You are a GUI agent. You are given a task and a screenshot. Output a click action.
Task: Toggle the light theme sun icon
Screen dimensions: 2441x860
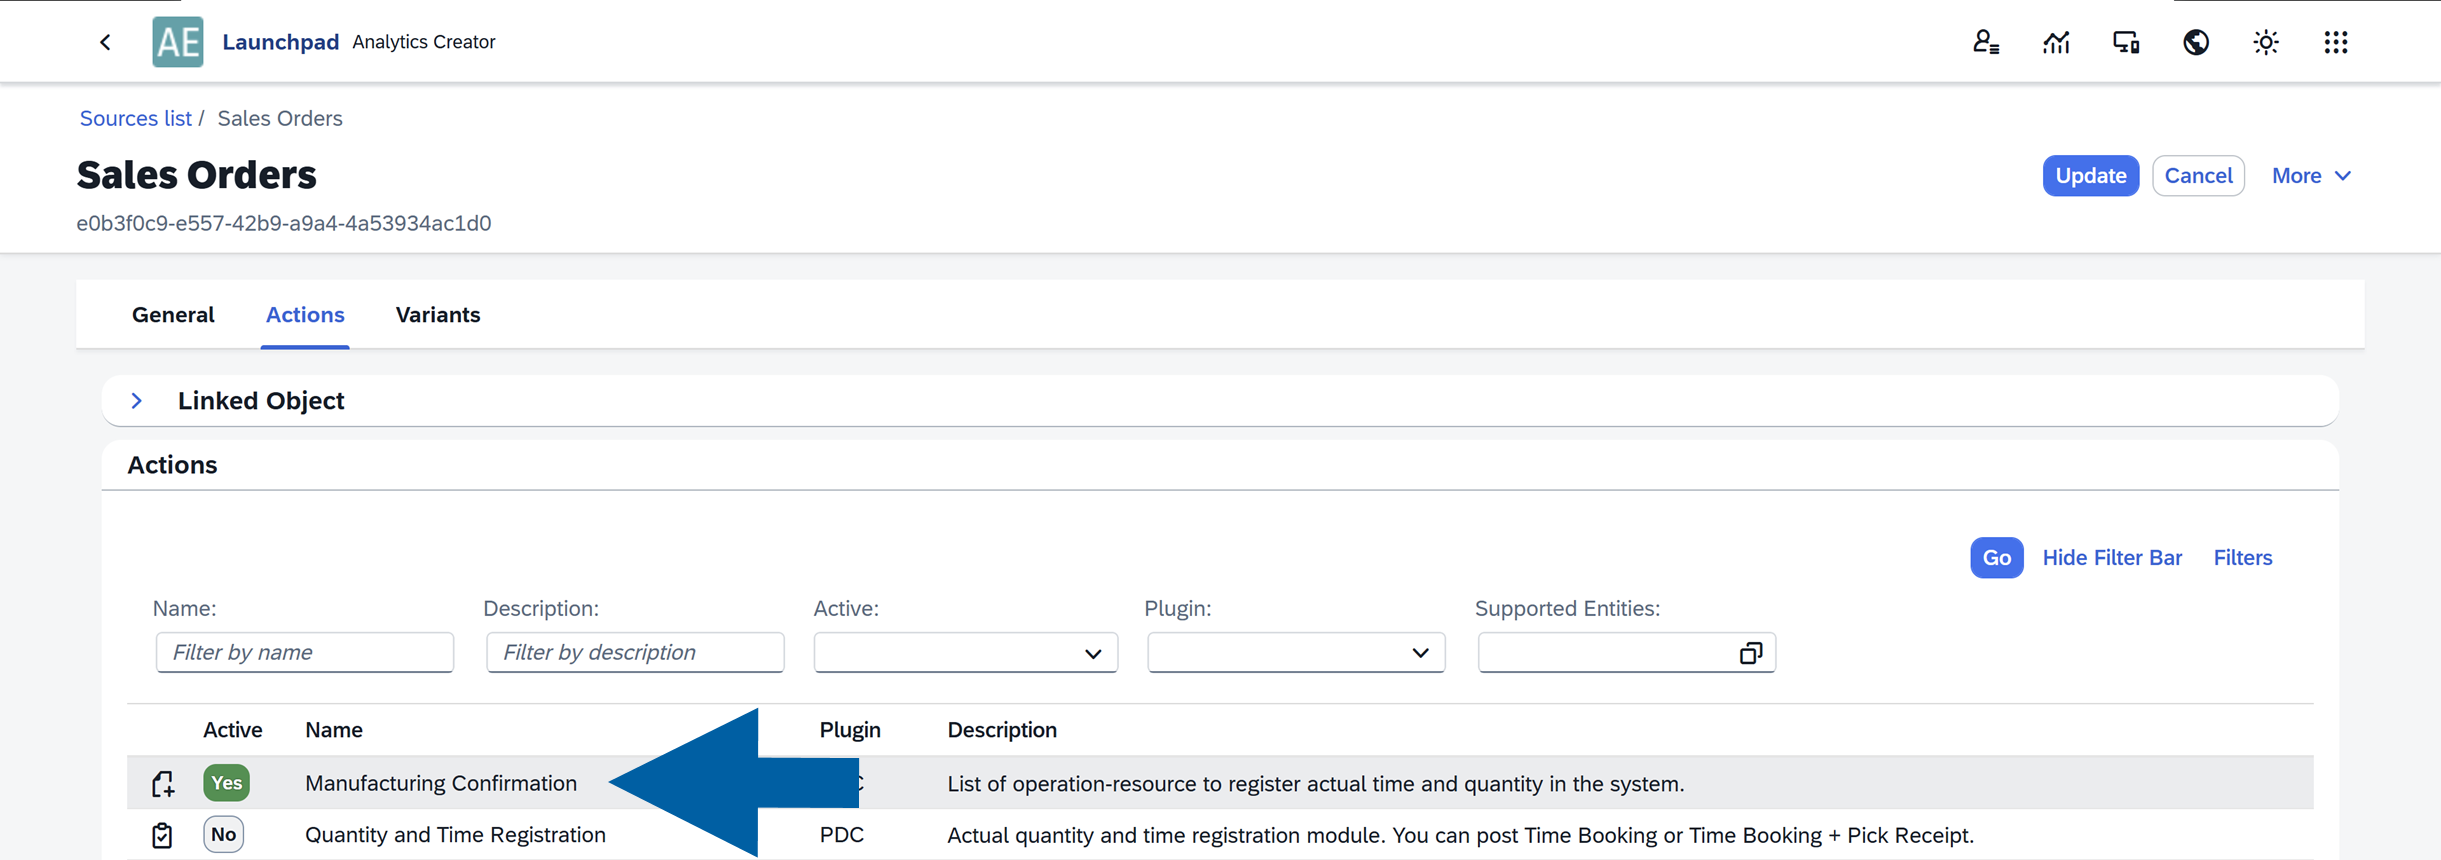(x=2265, y=42)
